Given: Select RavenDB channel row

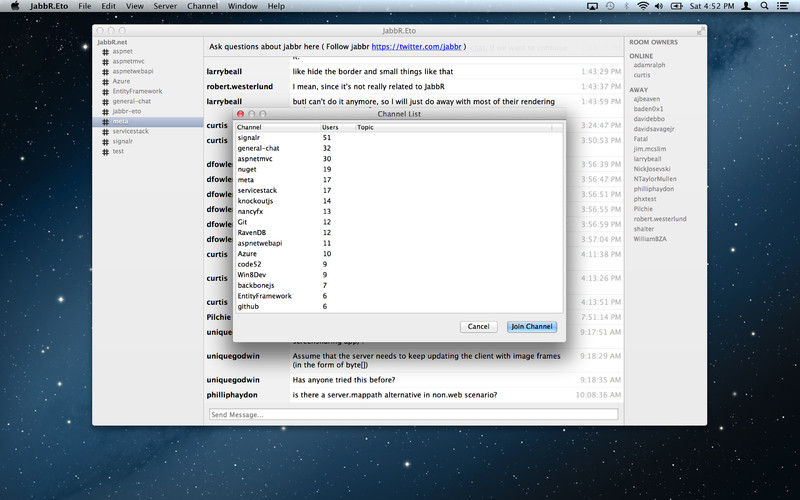Looking at the screenshot, I should click(x=399, y=233).
